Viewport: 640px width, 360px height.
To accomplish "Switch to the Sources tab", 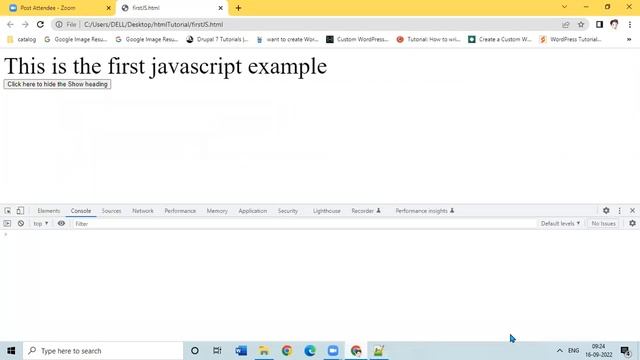I will [x=111, y=211].
